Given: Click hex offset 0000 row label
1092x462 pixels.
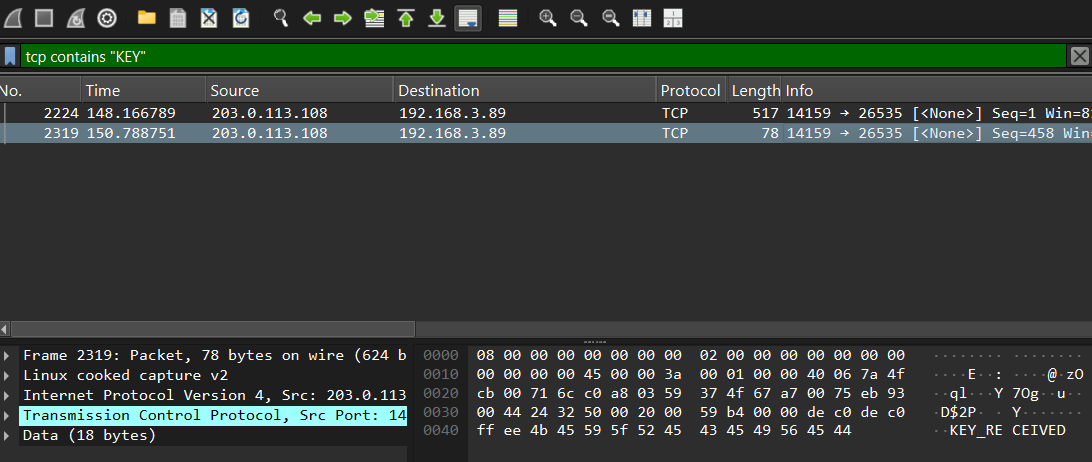Looking at the screenshot, I should point(441,355).
